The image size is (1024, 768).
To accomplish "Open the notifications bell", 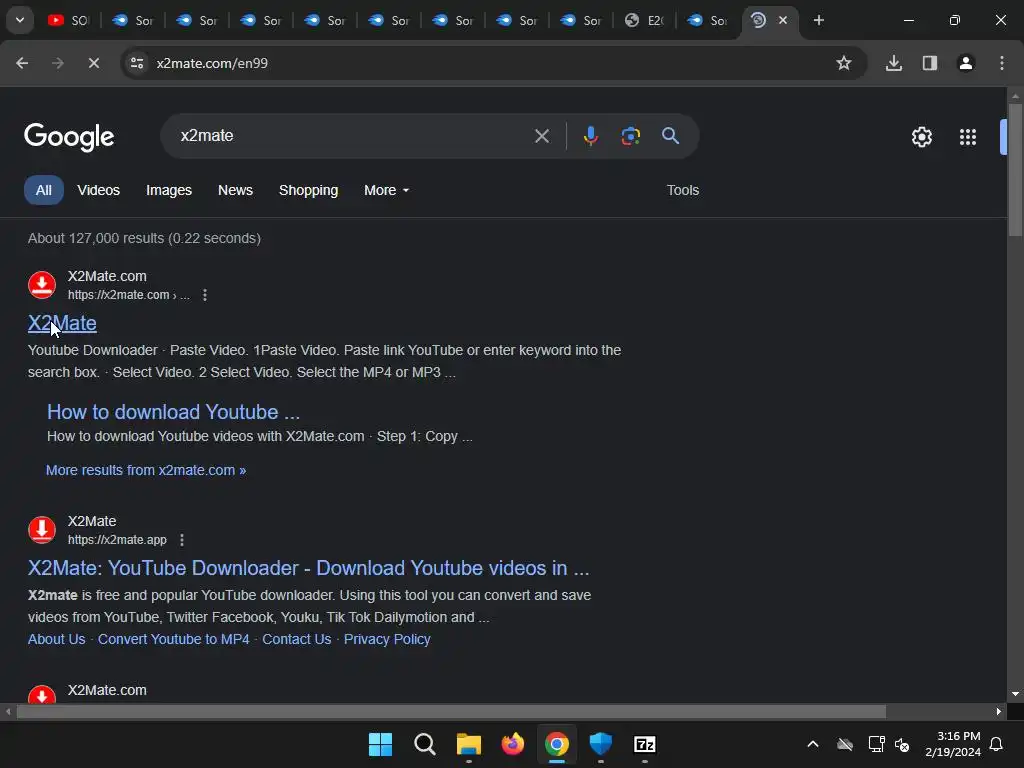I will click(x=997, y=744).
